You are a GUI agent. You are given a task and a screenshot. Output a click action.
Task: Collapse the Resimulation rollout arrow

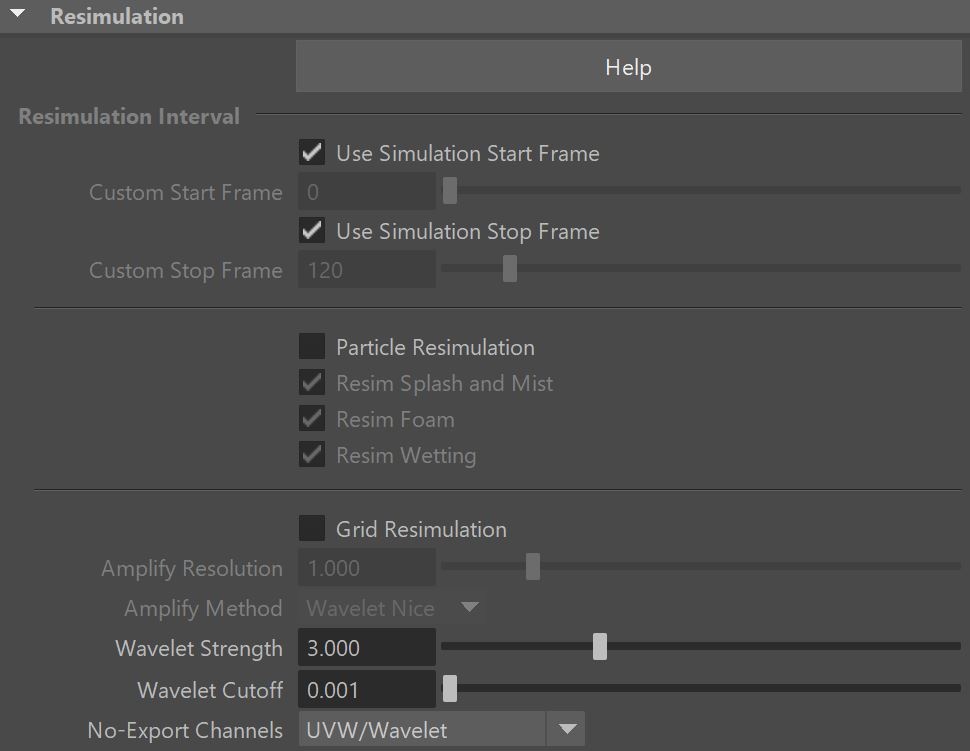(x=18, y=14)
